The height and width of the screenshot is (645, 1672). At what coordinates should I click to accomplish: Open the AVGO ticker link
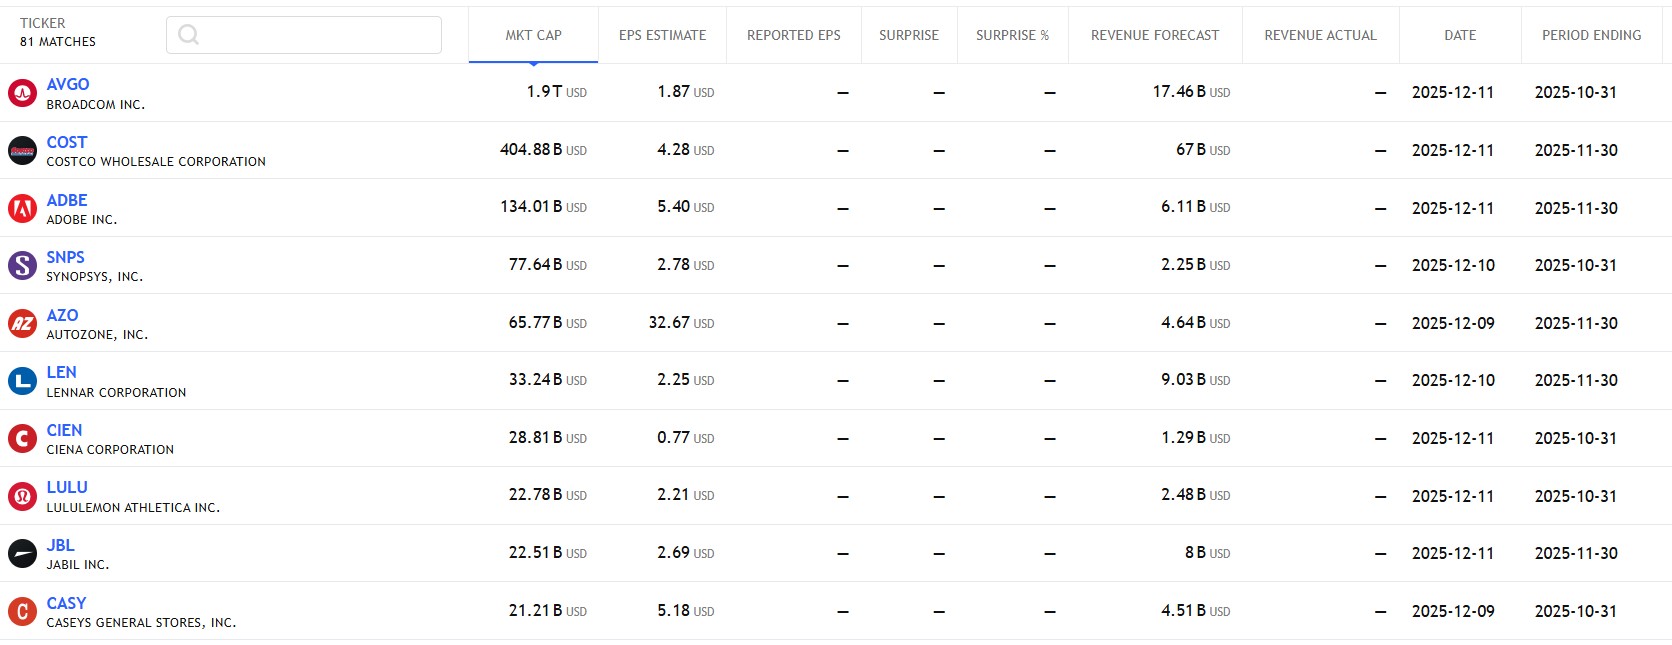point(68,84)
